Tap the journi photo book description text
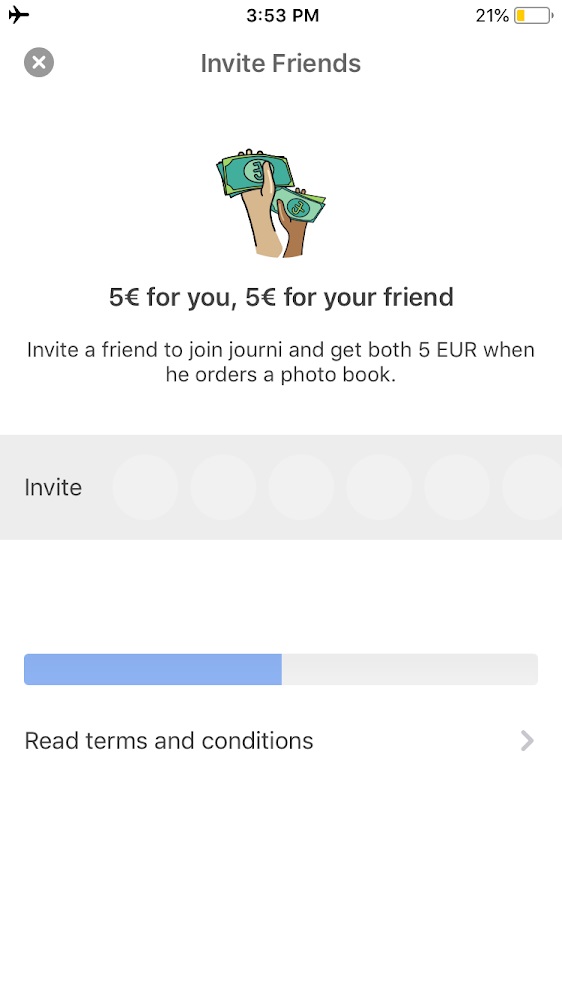This screenshot has height=1000, width=562. coord(281,362)
